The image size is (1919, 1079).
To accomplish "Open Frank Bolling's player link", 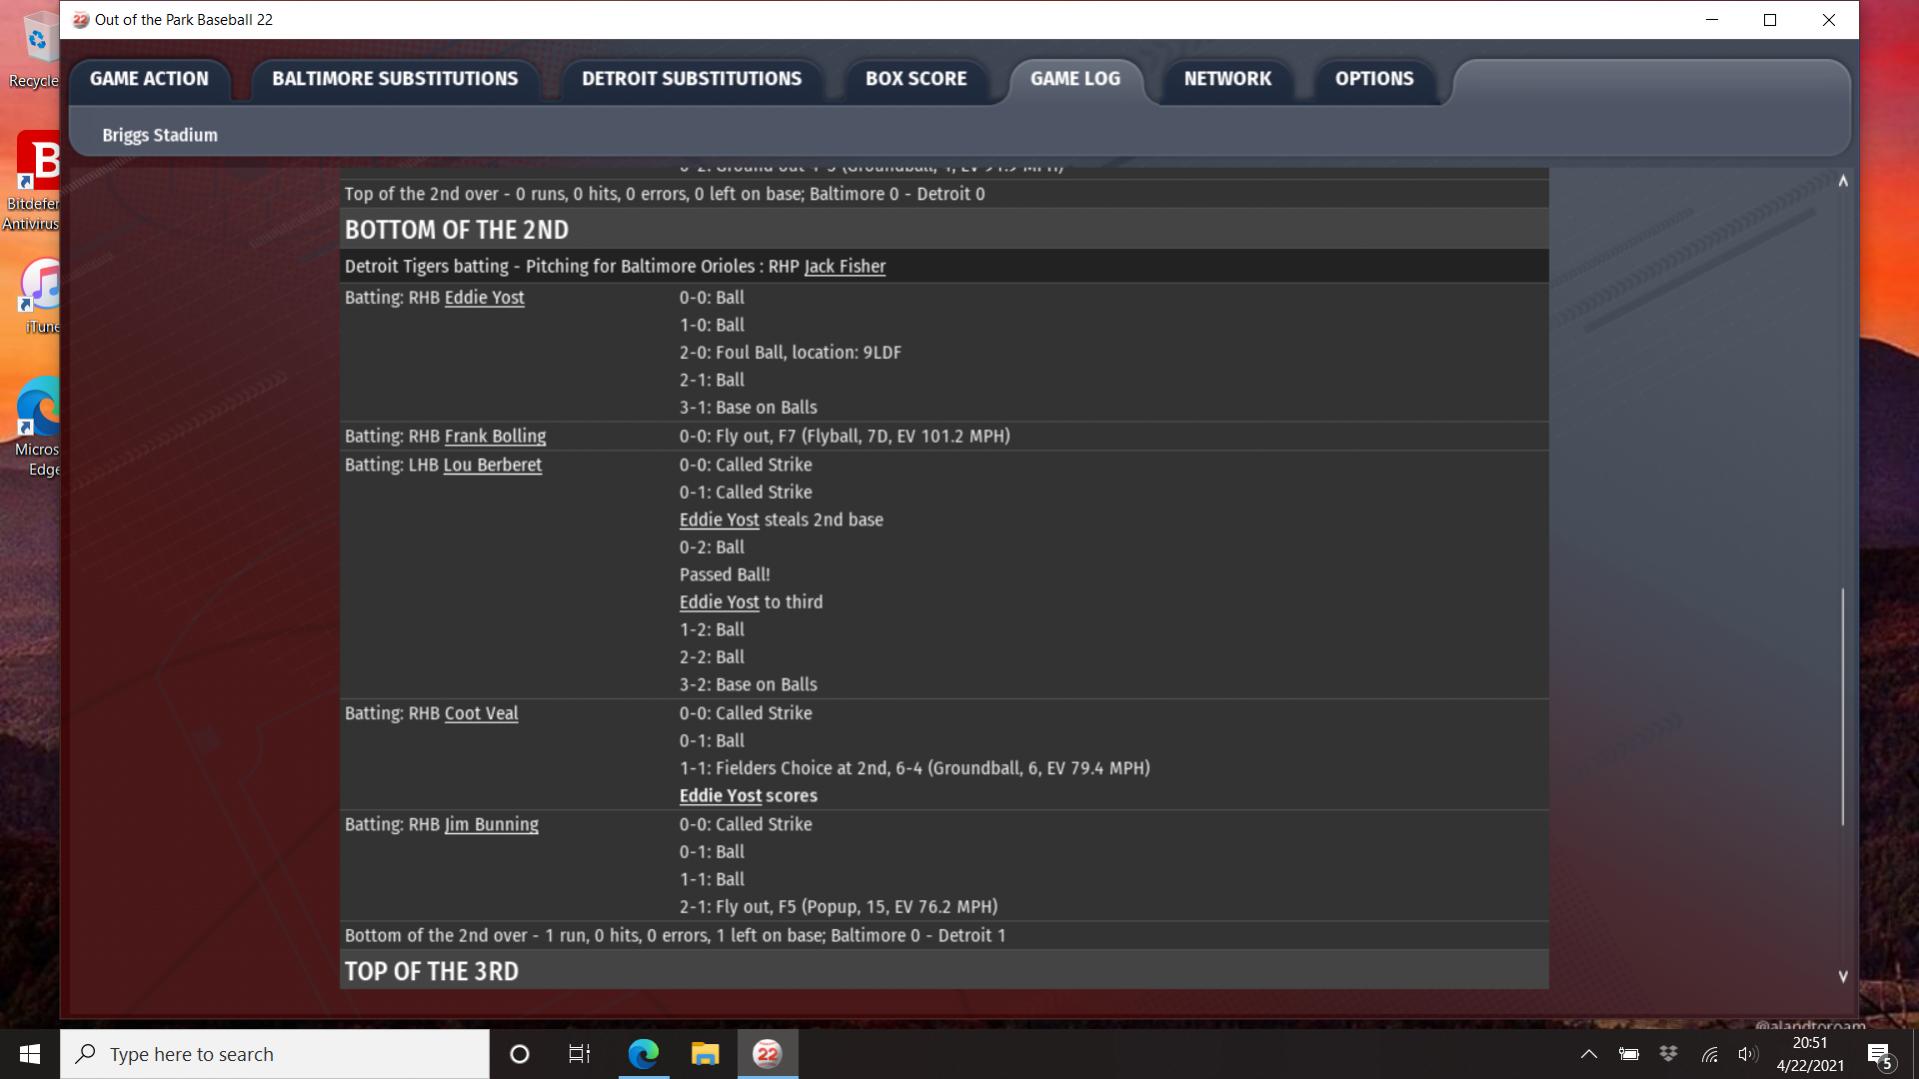I will pyautogui.click(x=495, y=436).
